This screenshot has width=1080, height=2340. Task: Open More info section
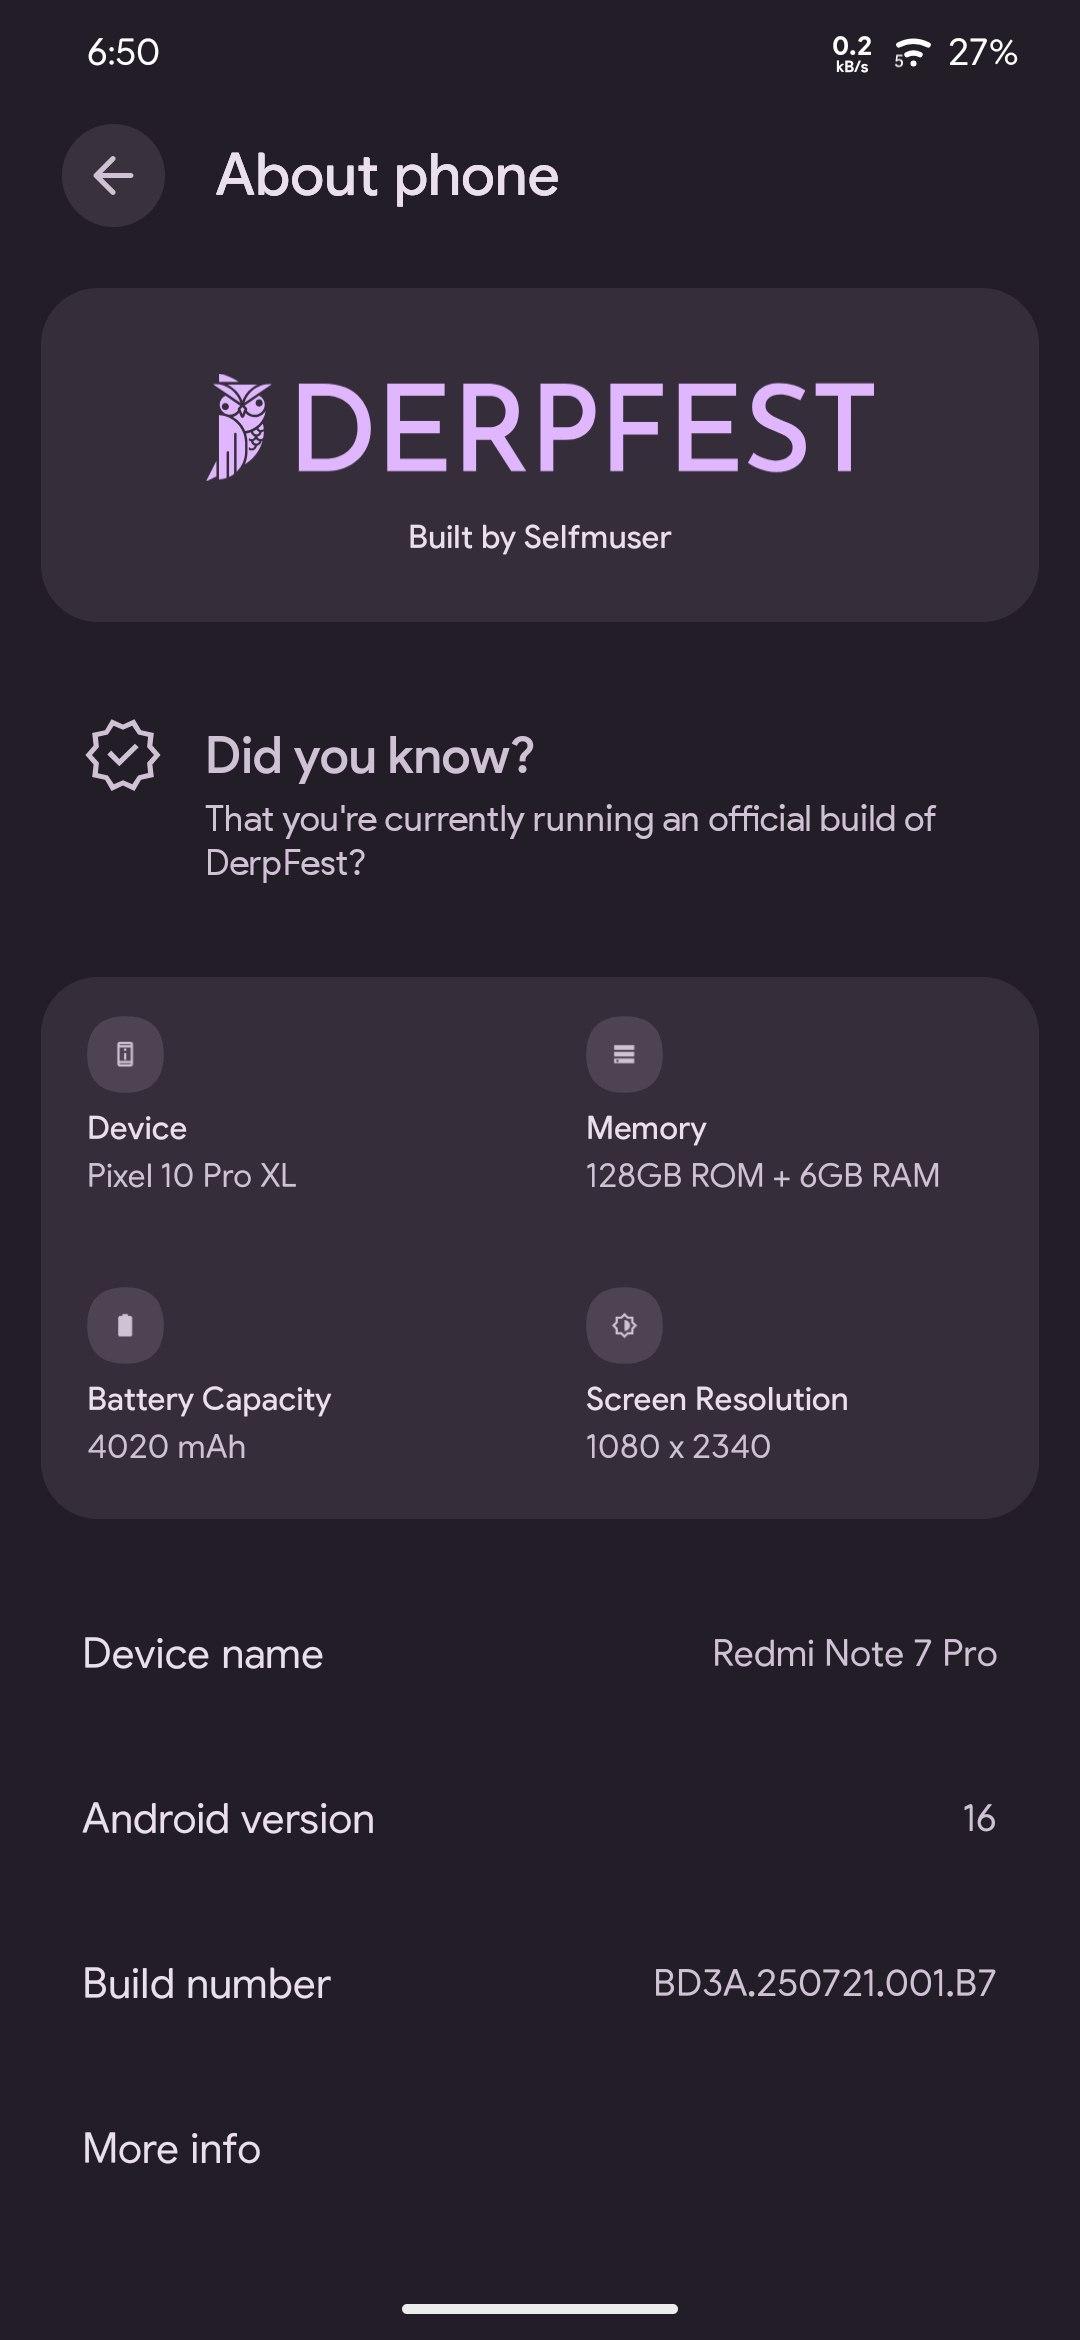pos(540,2149)
